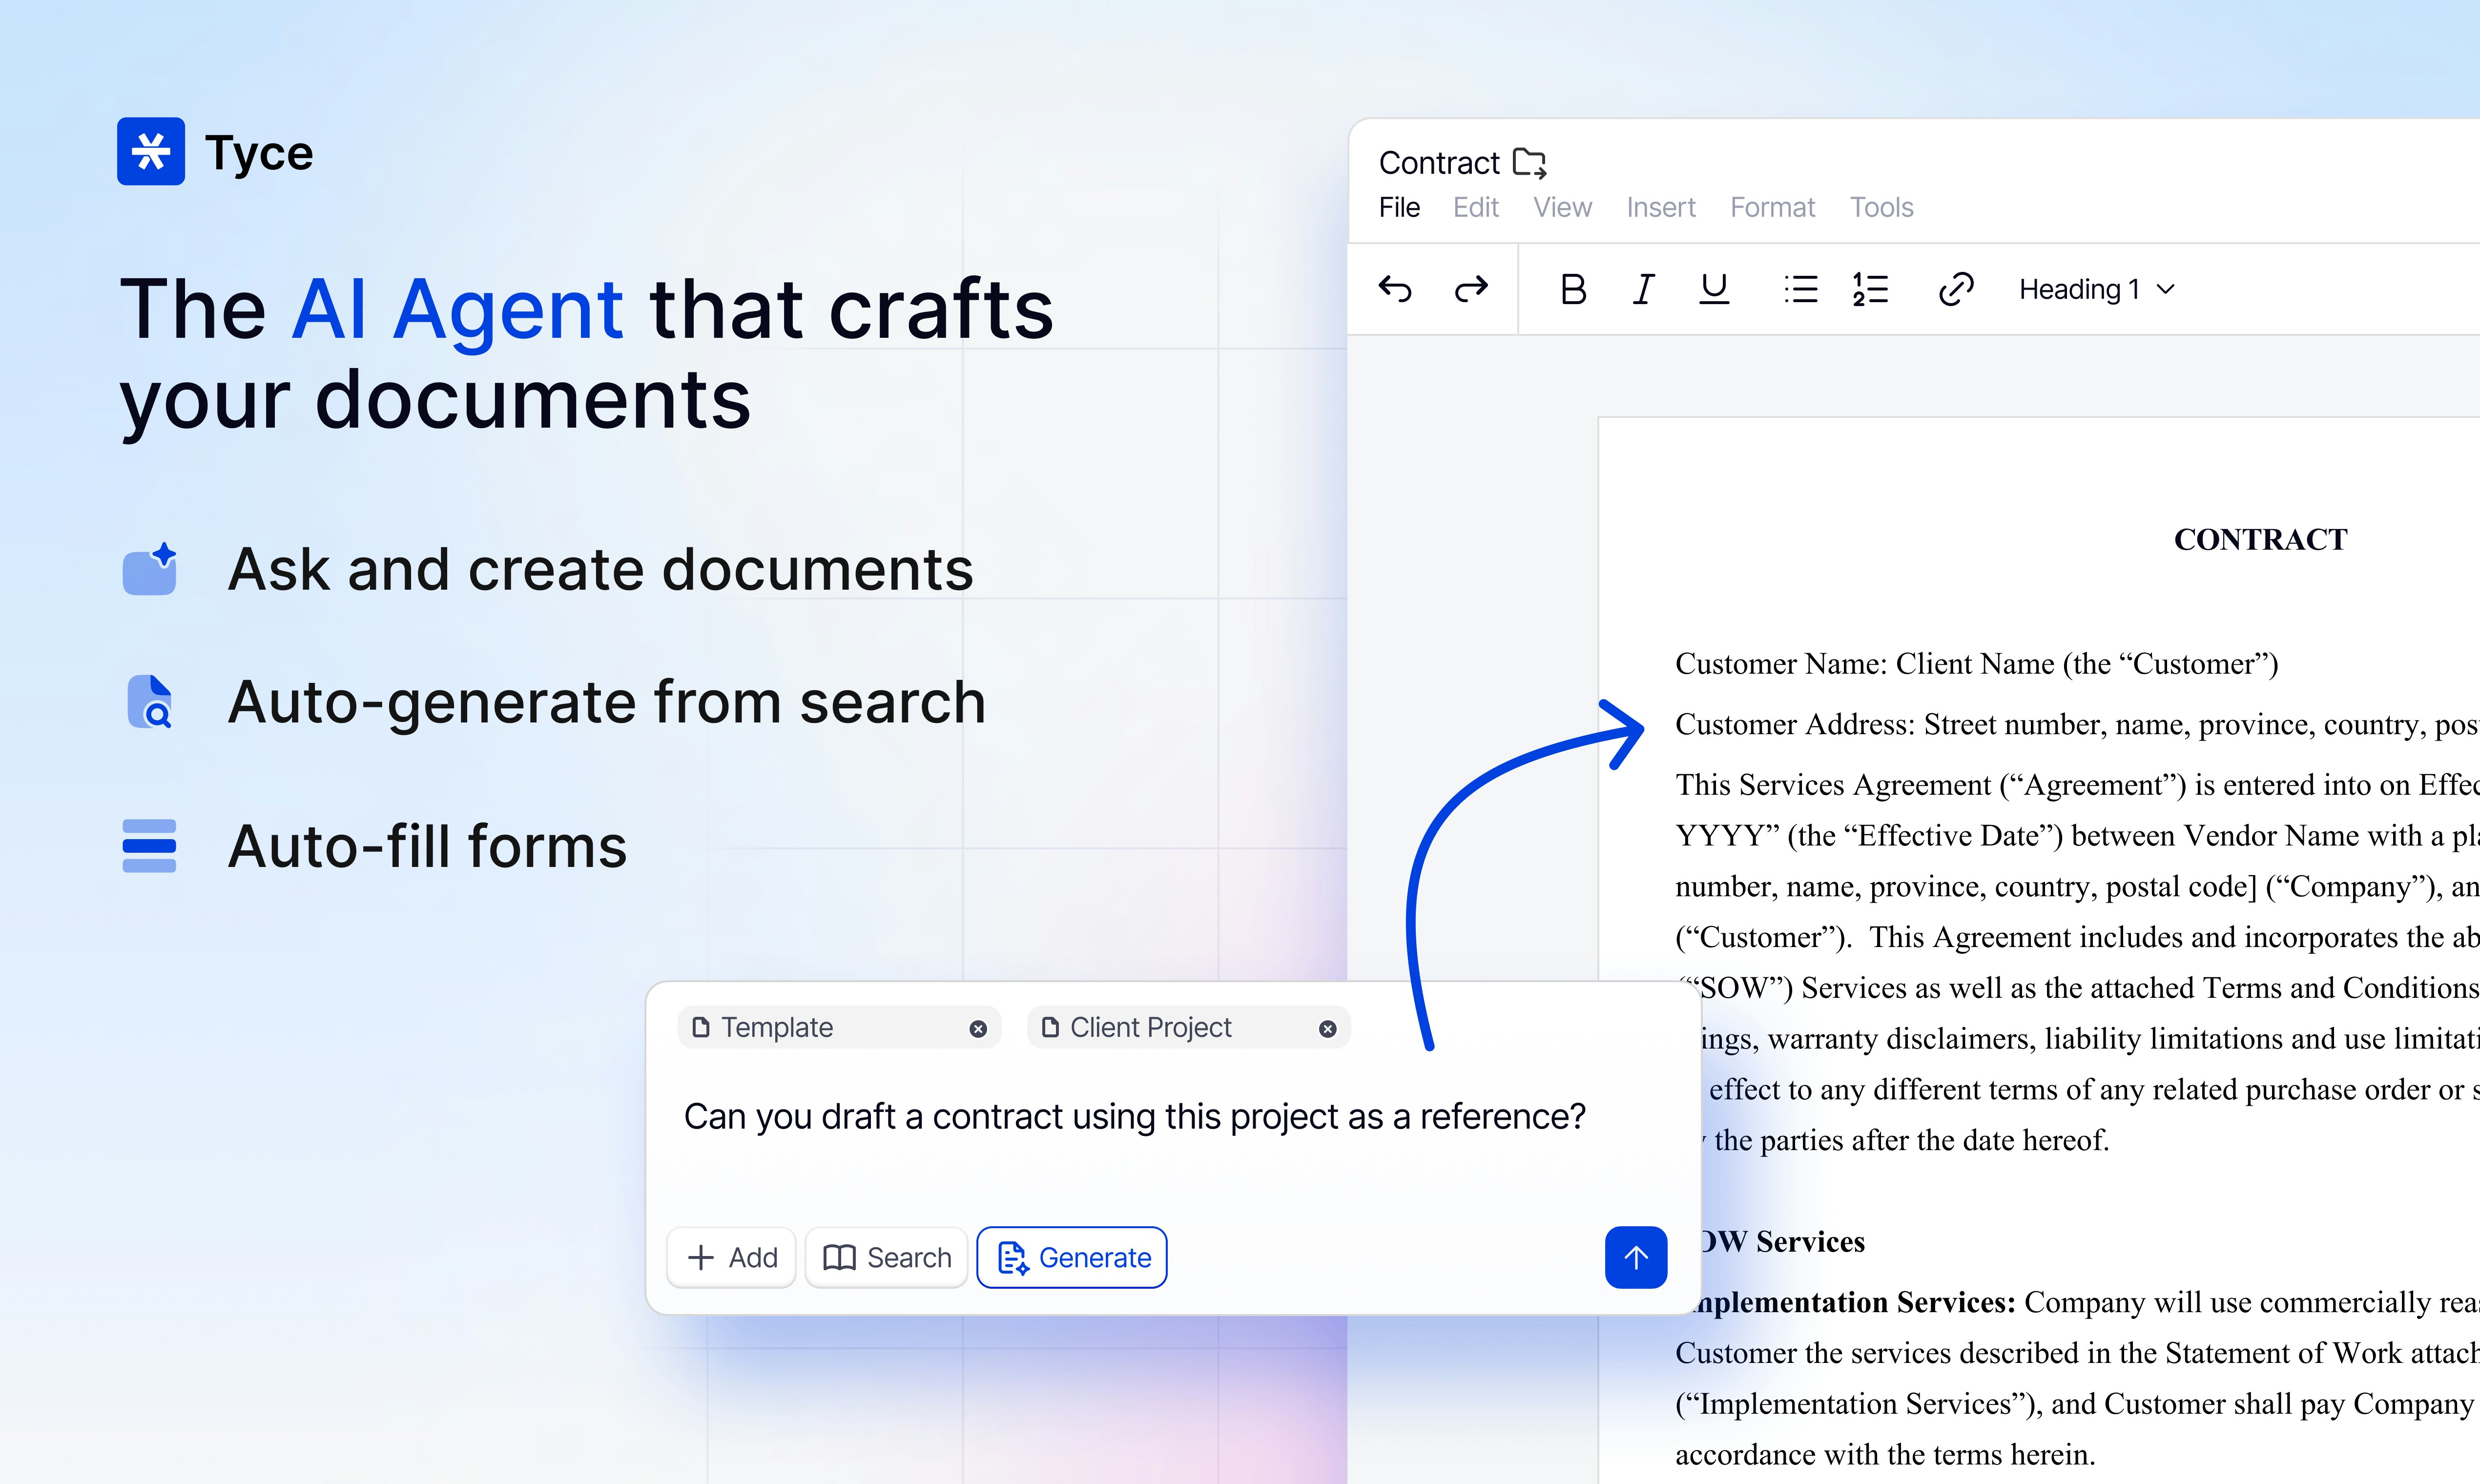Open the Heading 1 style dropdown

click(2096, 289)
